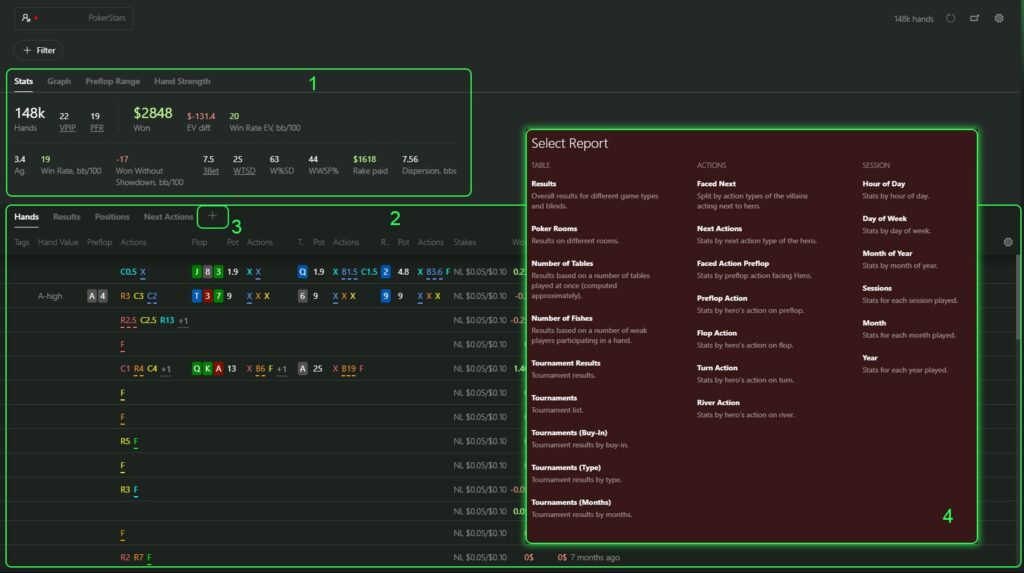Image resolution: width=1024 pixels, height=573 pixels.
Task: Open the main settings gear icon
Action: point(999,18)
